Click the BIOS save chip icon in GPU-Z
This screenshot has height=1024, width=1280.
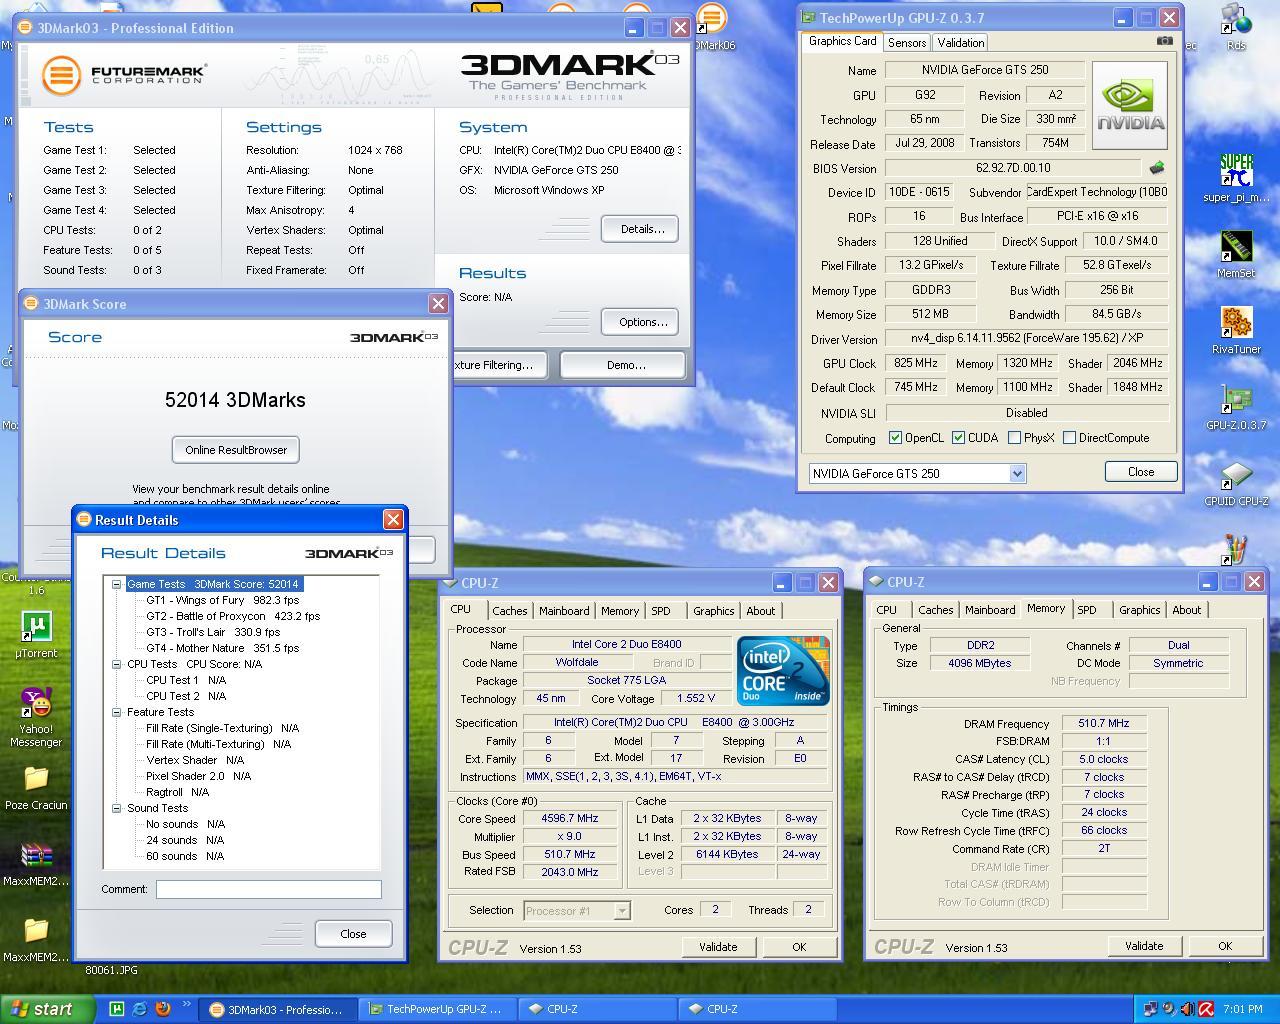click(1157, 167)
